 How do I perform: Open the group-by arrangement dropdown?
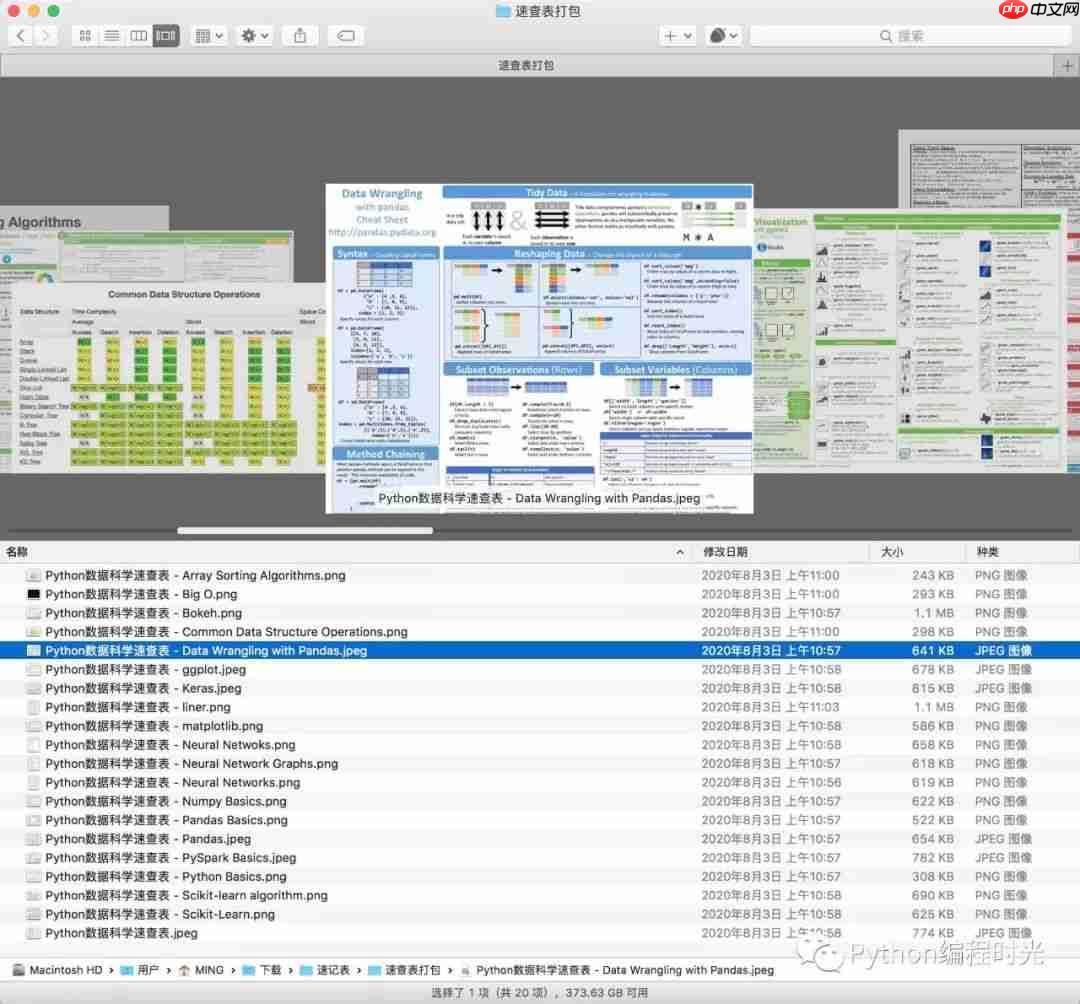(209, 35)
